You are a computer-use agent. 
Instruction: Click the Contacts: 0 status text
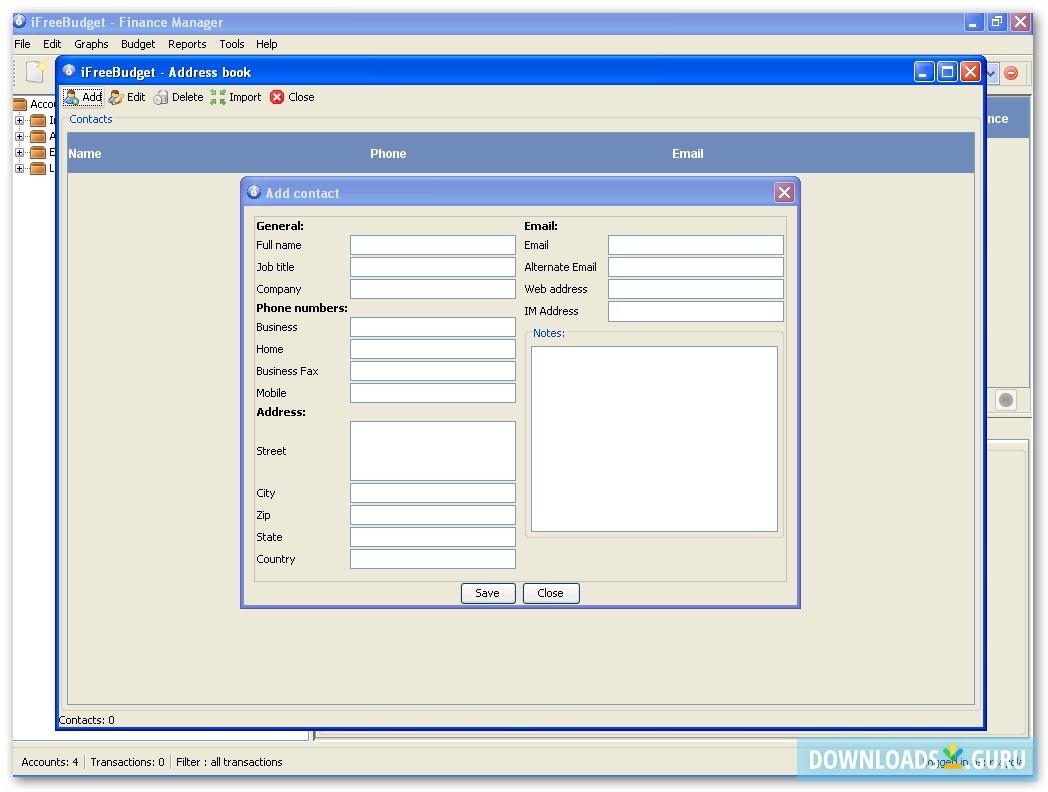pyautogui.click(x=87, y=720)
